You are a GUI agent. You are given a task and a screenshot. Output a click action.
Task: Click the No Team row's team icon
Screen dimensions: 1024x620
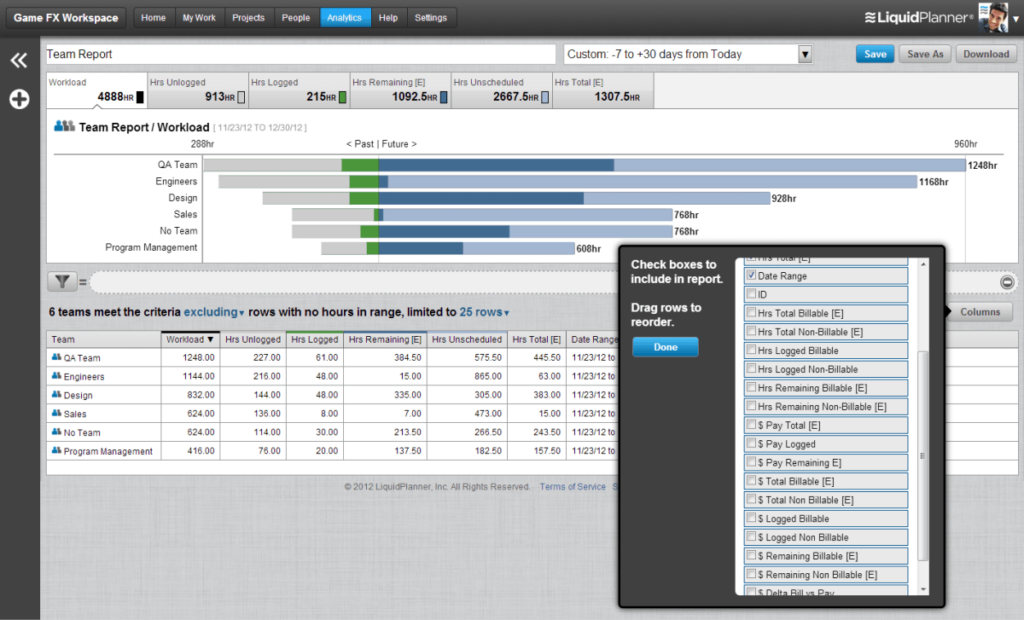tap(56, 432)
